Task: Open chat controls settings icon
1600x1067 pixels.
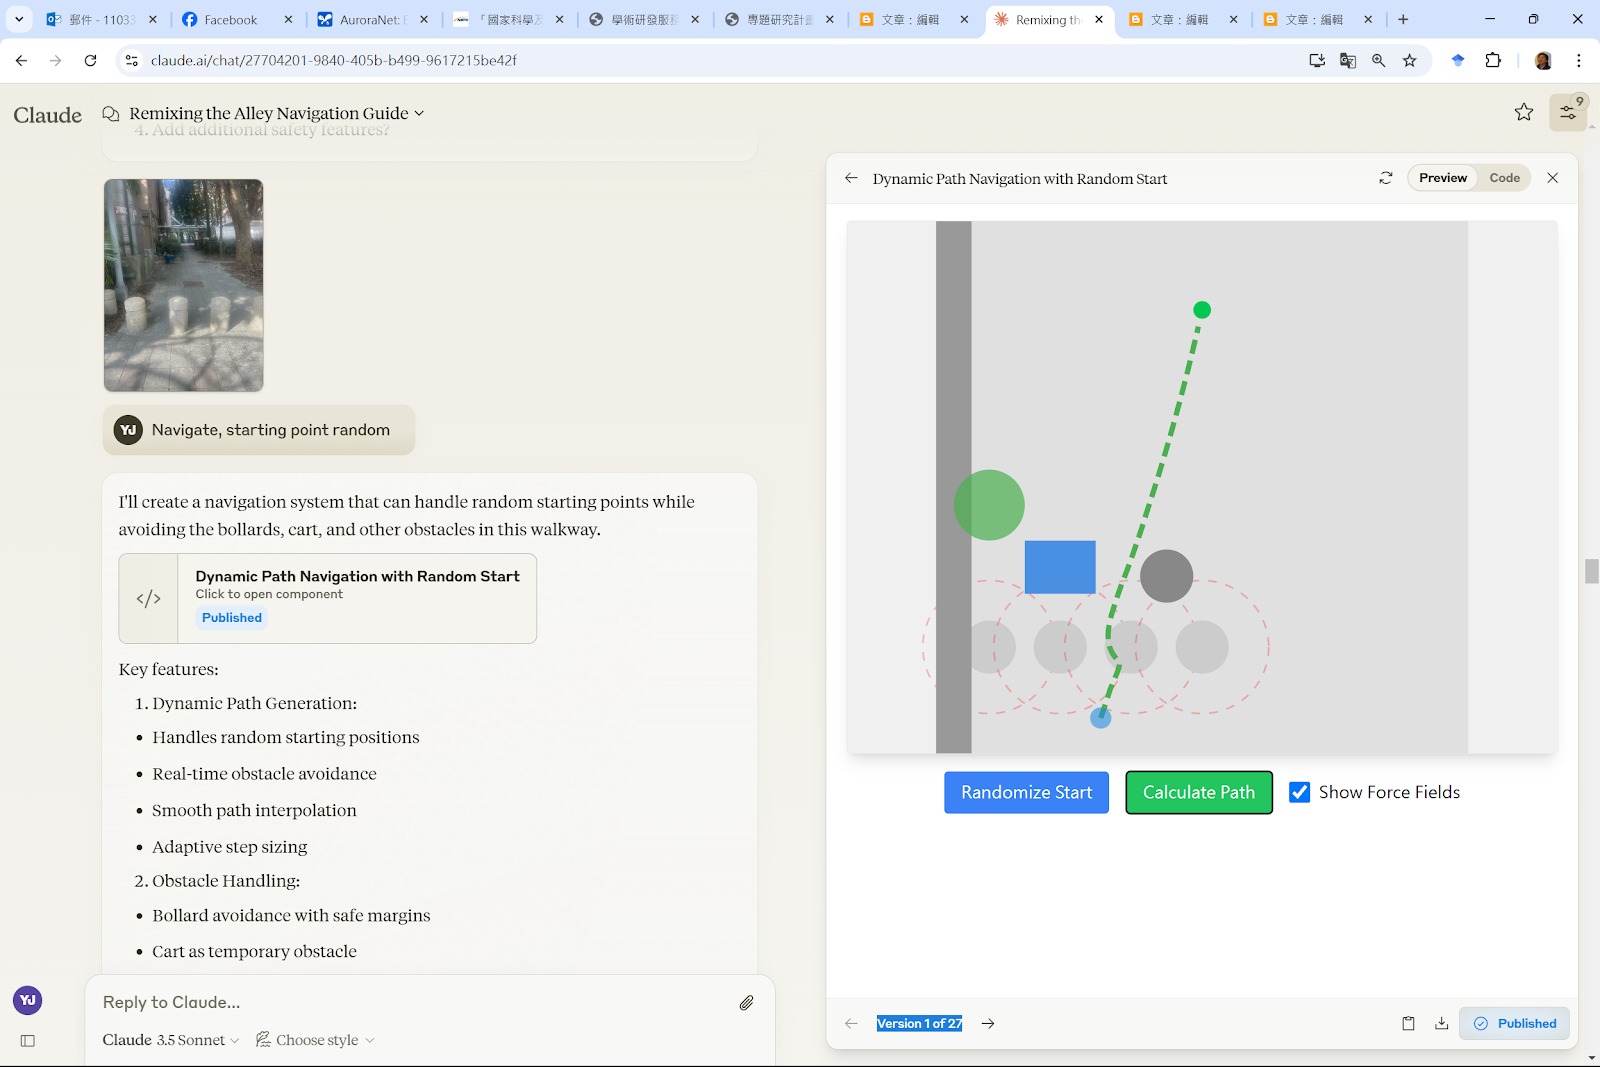Action: tap(1568, 112)
